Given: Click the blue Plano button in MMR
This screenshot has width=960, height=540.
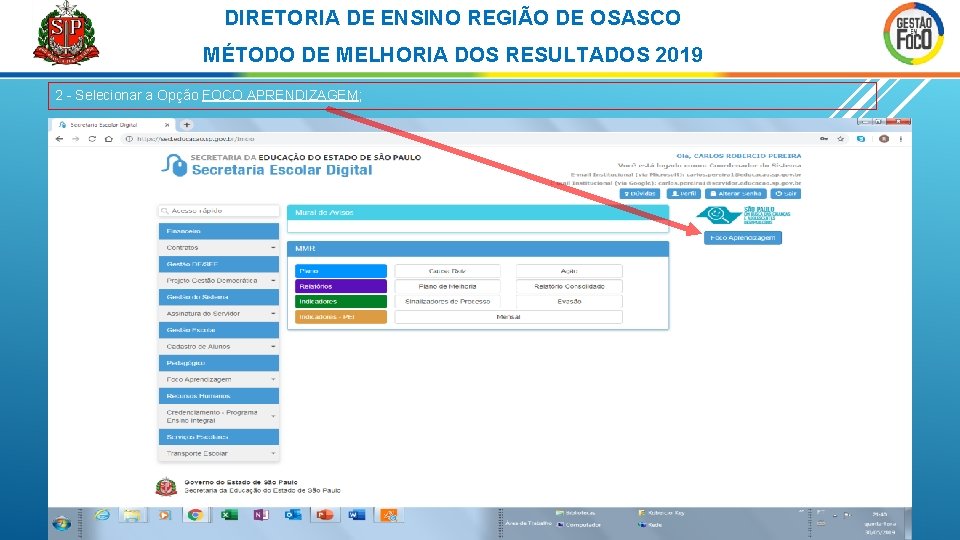Looking at the screenshot, I should pos(341,271).
